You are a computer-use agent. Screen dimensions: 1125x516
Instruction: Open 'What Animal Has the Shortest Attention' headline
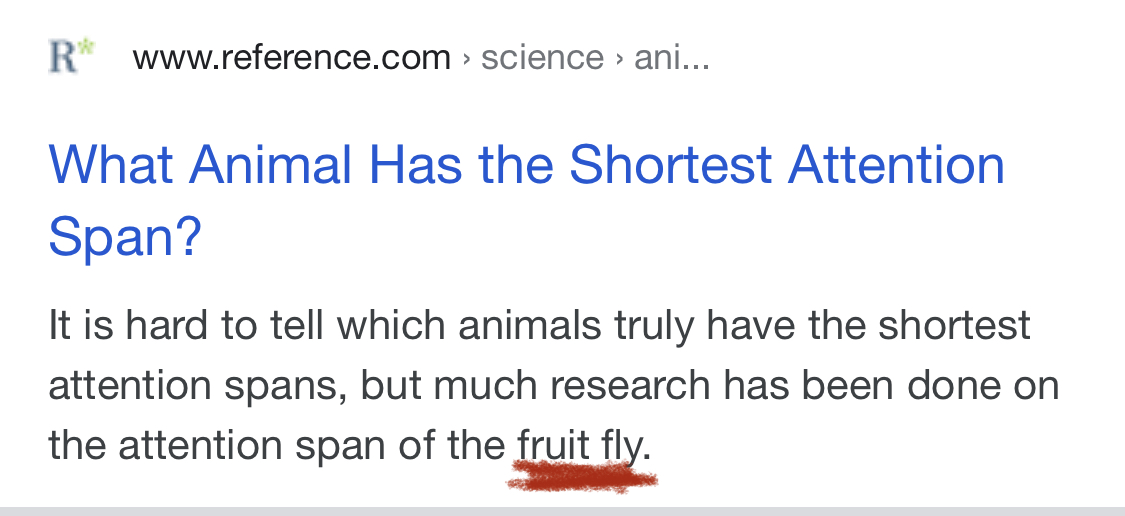[527, 165]
